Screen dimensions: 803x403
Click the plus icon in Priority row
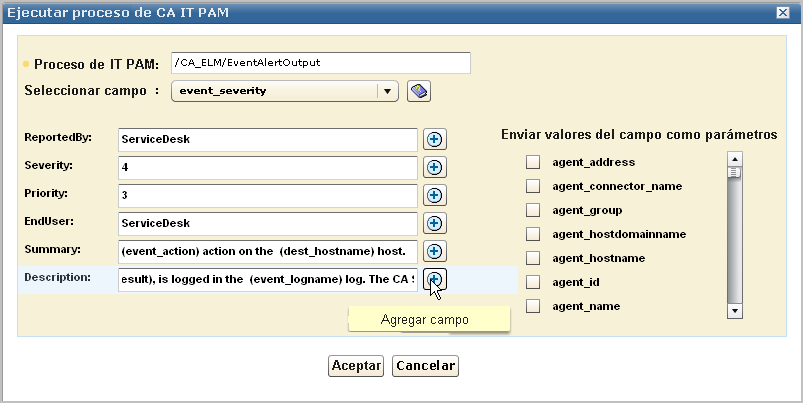tap(434, 195)
